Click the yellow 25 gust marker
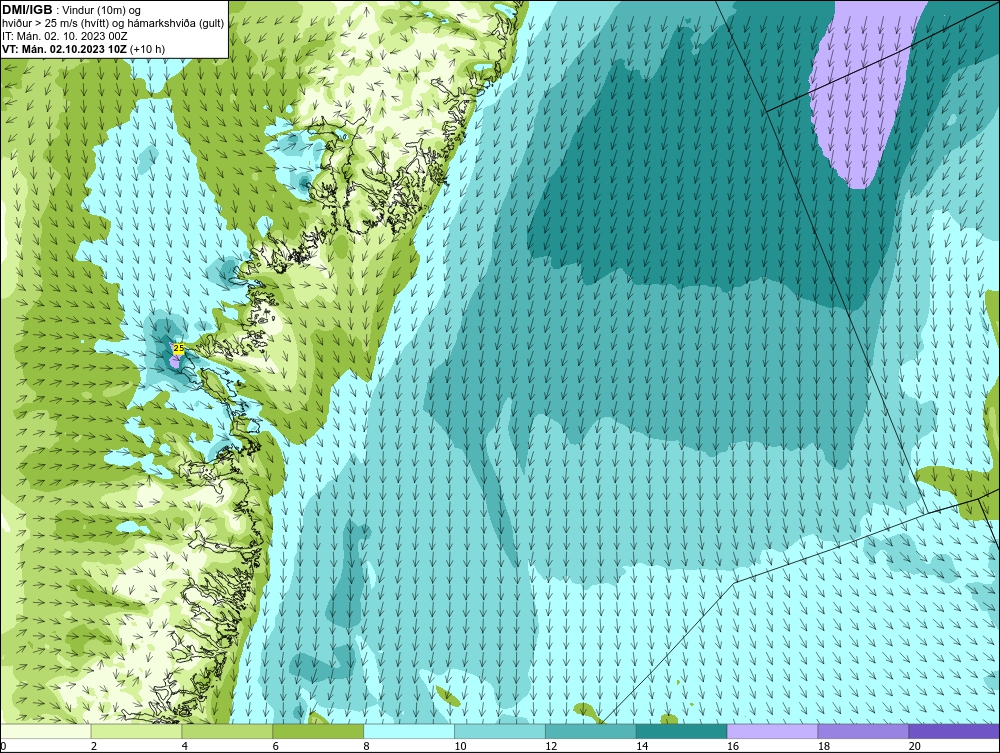The width and height of the screenshot is (1000, 753). [179, 348]
